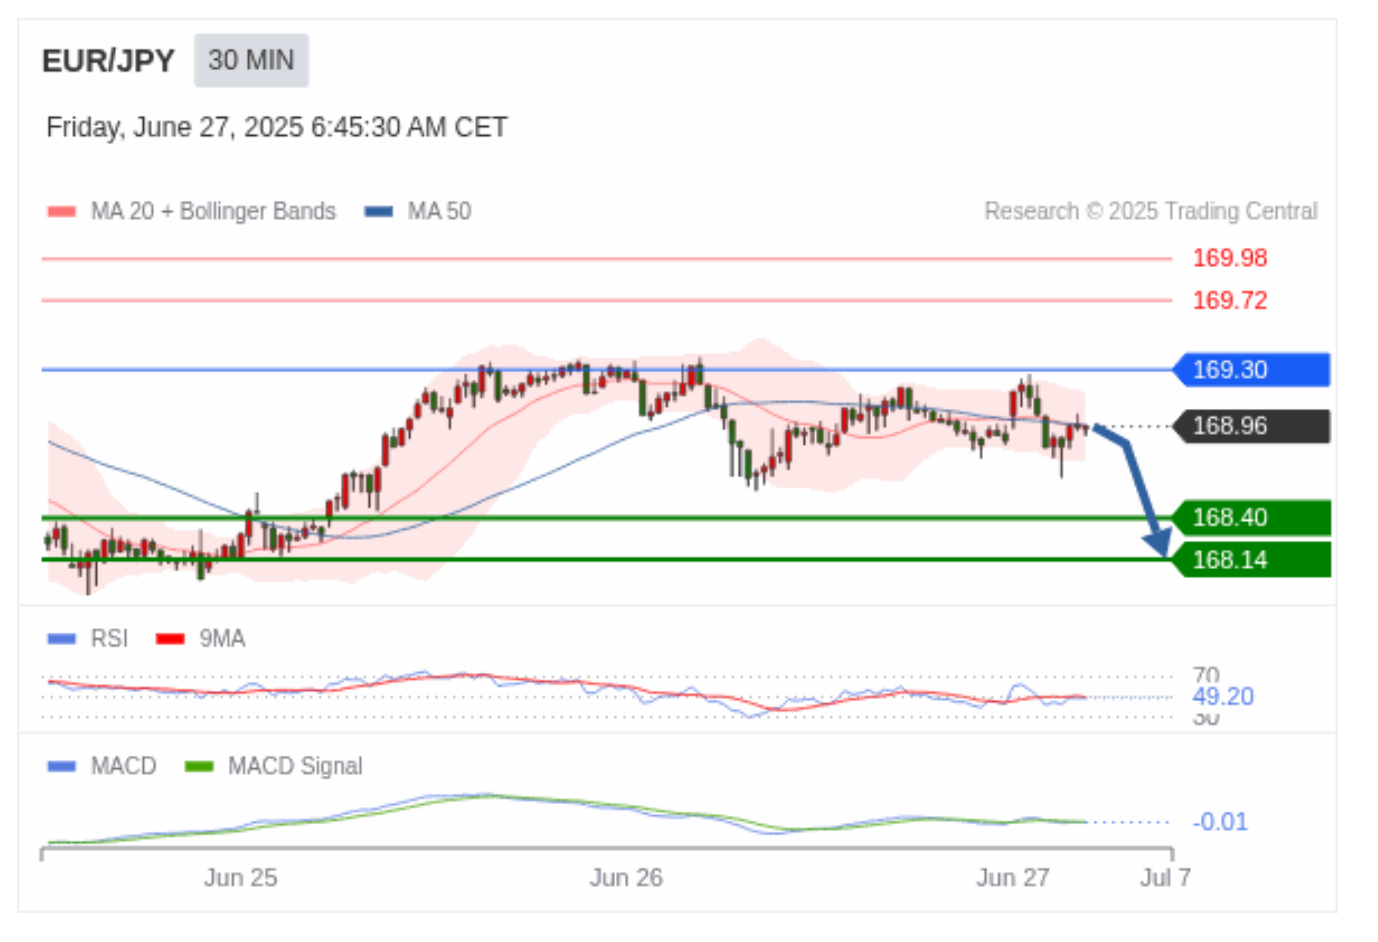Viewport: 1378px width, 942px height.
Task: Click the Jul 7 axis label
Action: (1166, 878)
